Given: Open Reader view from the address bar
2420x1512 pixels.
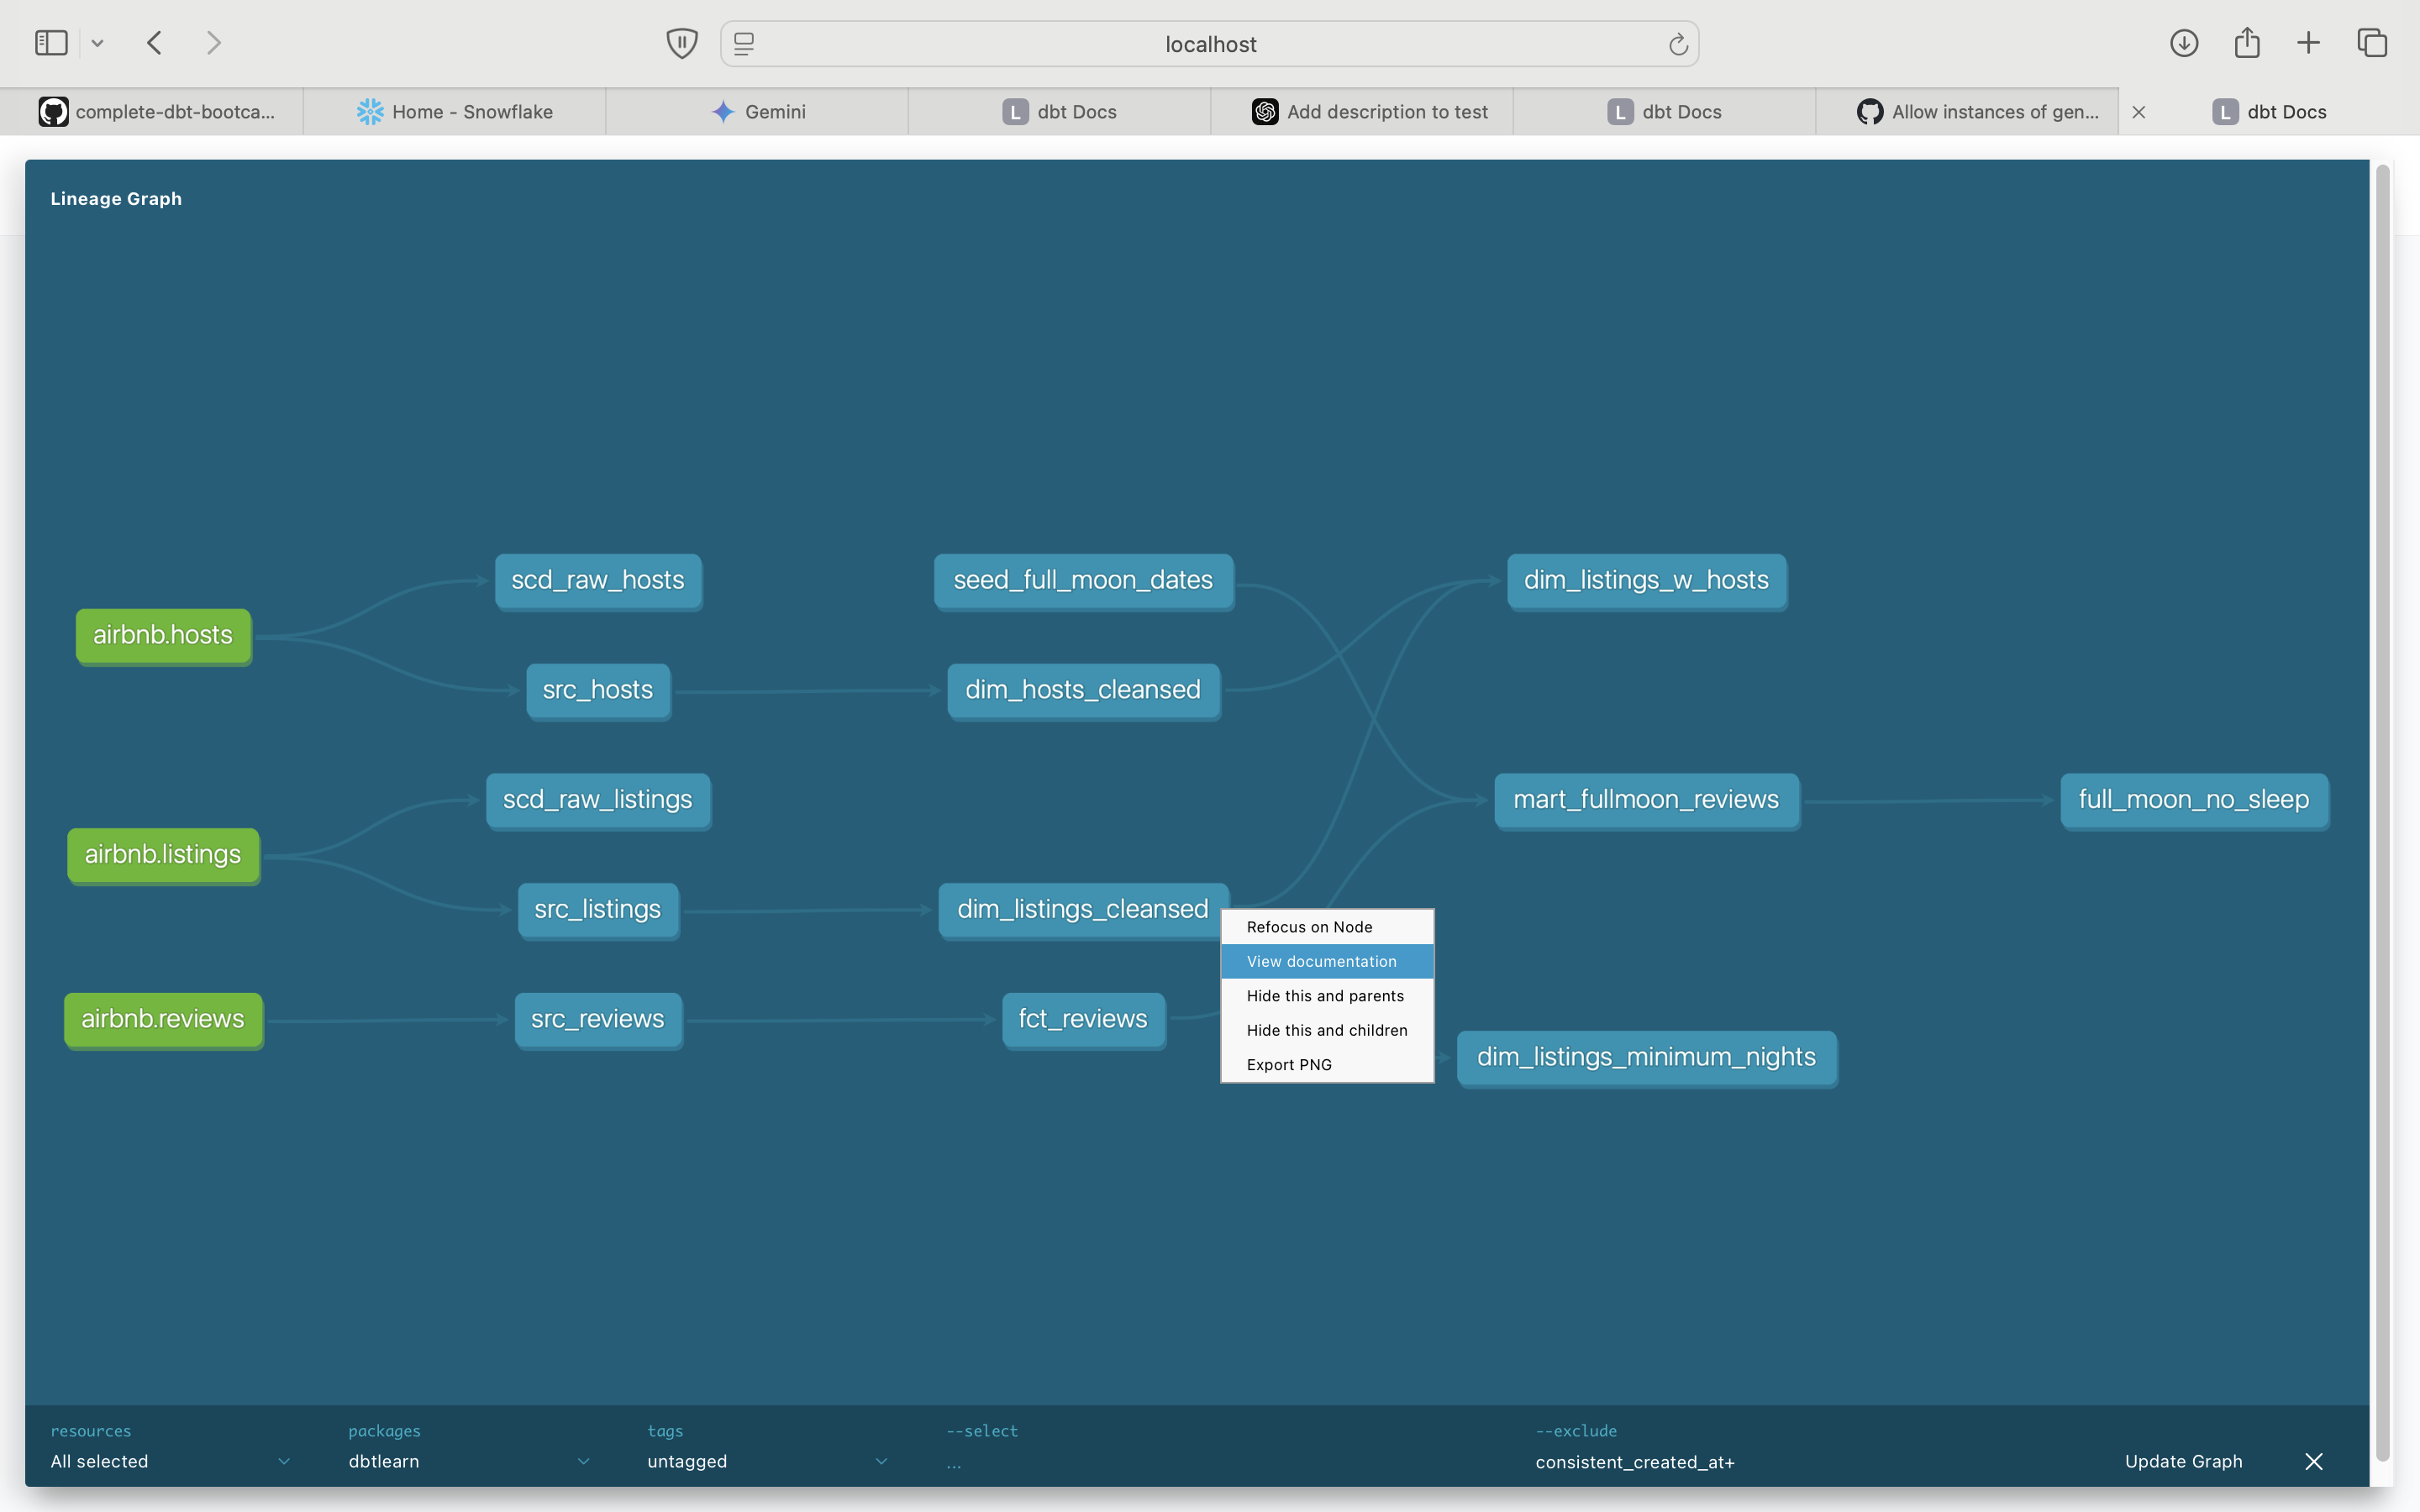Looking at the screenshot, I should click(743, 43).
